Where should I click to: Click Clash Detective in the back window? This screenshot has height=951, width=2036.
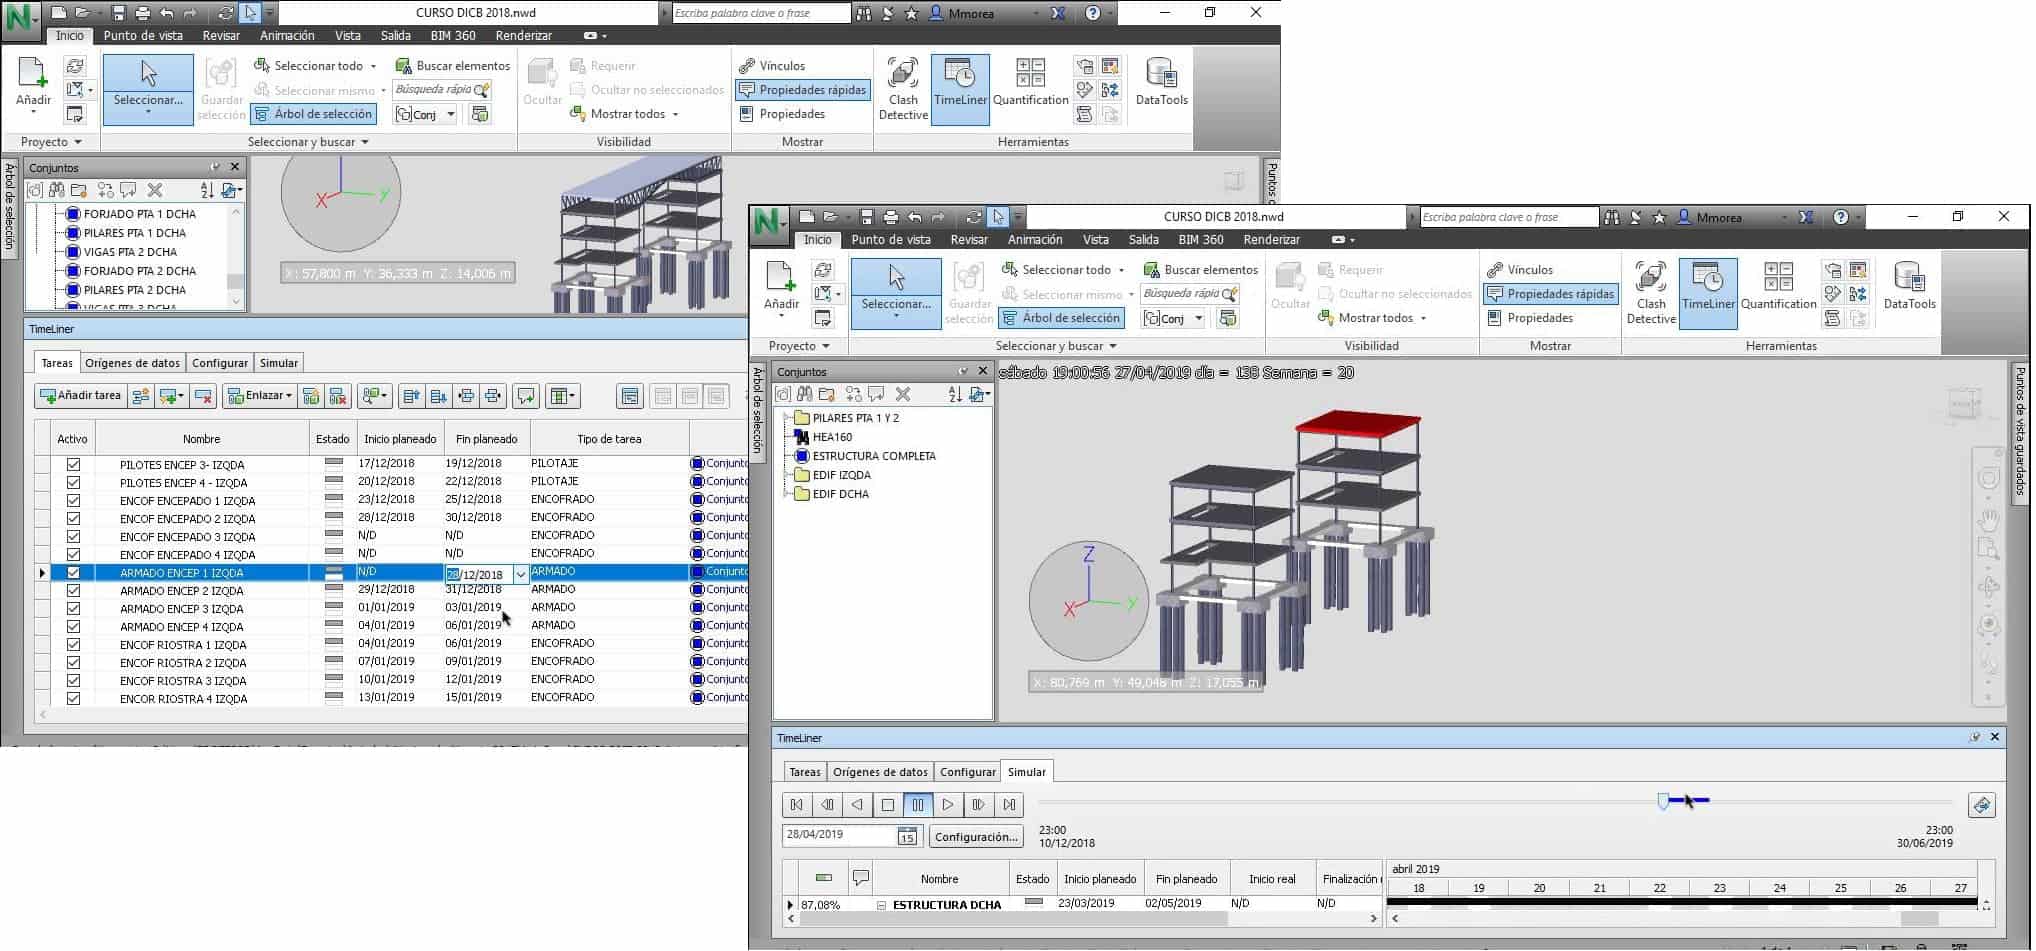902,88
